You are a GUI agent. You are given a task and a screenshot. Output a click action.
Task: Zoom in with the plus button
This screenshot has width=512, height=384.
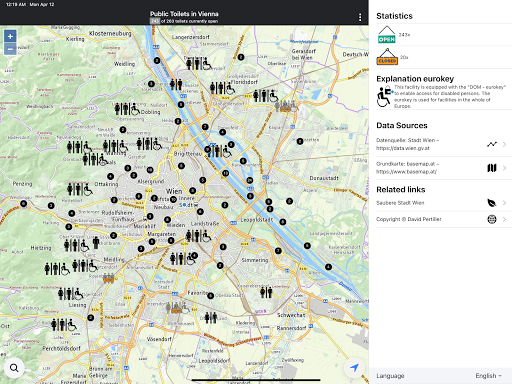click(x=10, y=36)
